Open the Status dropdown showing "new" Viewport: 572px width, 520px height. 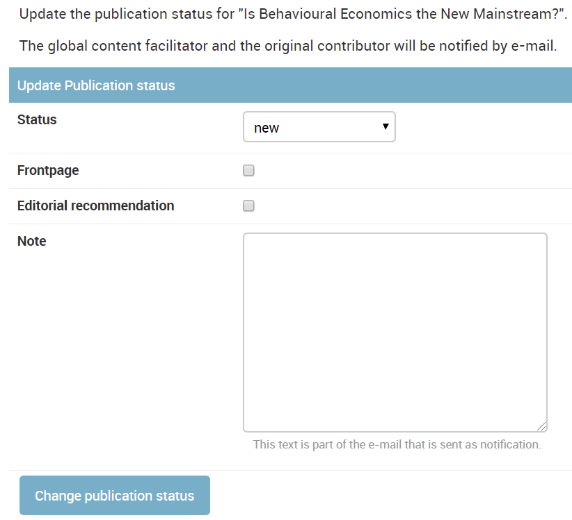(319, 127)
